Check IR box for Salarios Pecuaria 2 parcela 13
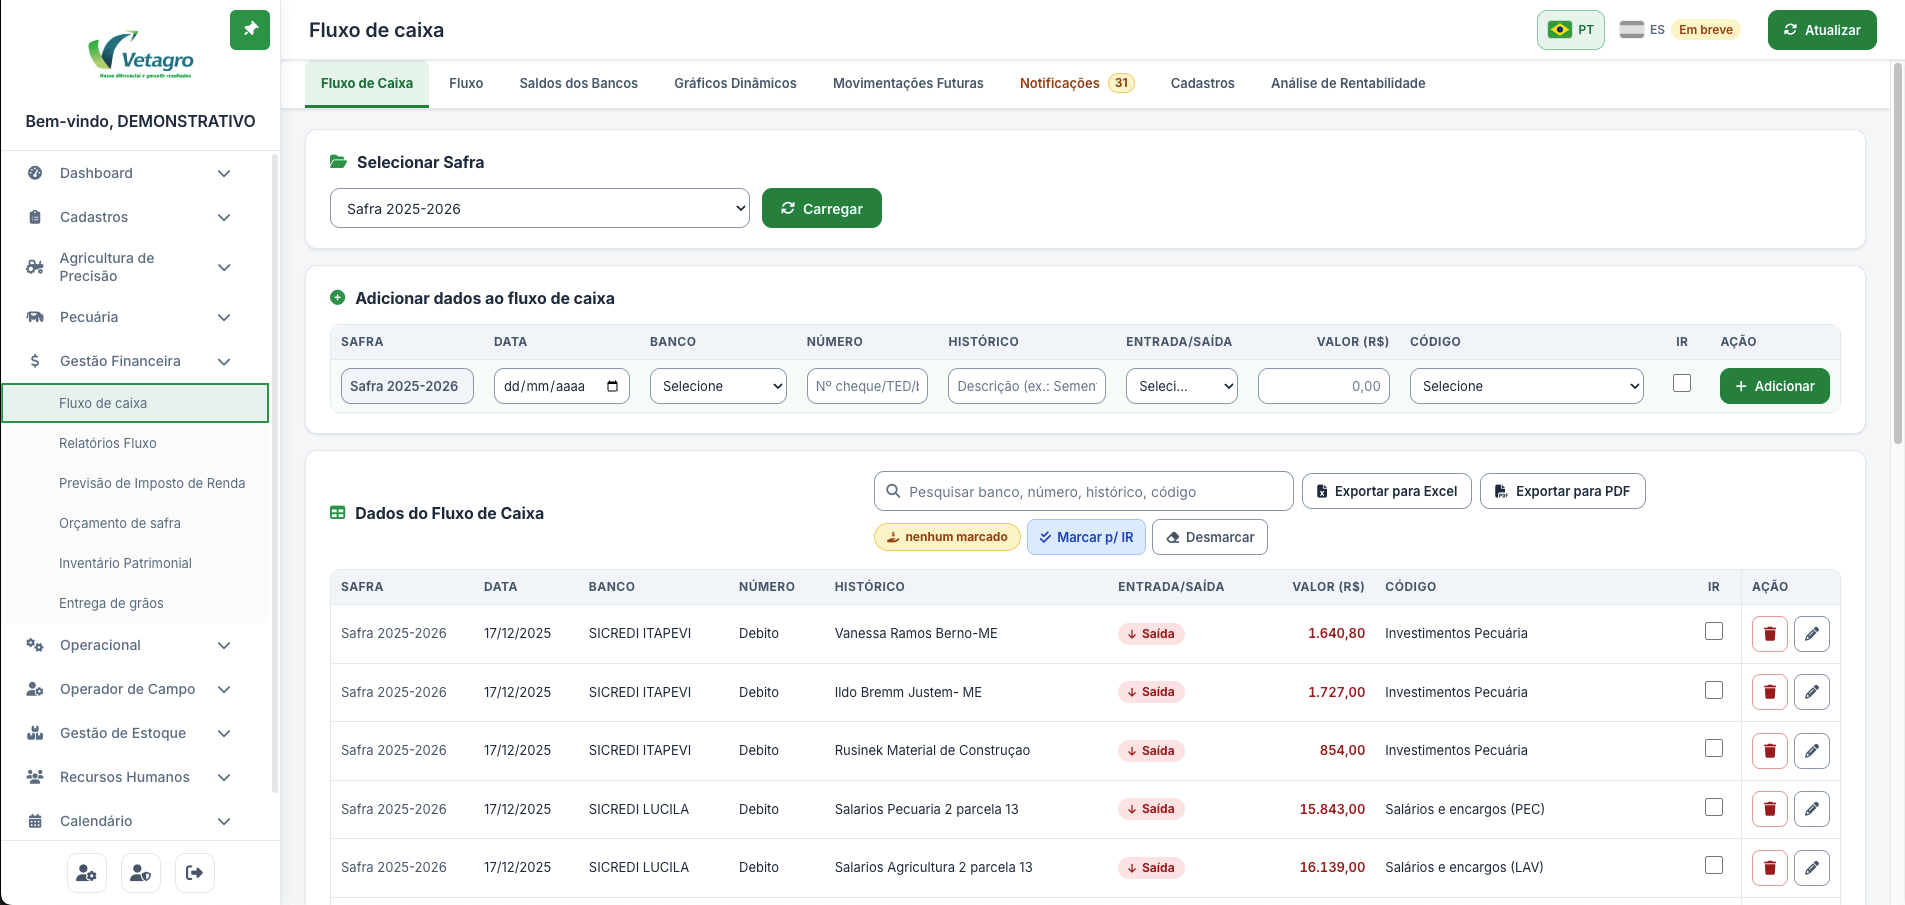 1714,807
